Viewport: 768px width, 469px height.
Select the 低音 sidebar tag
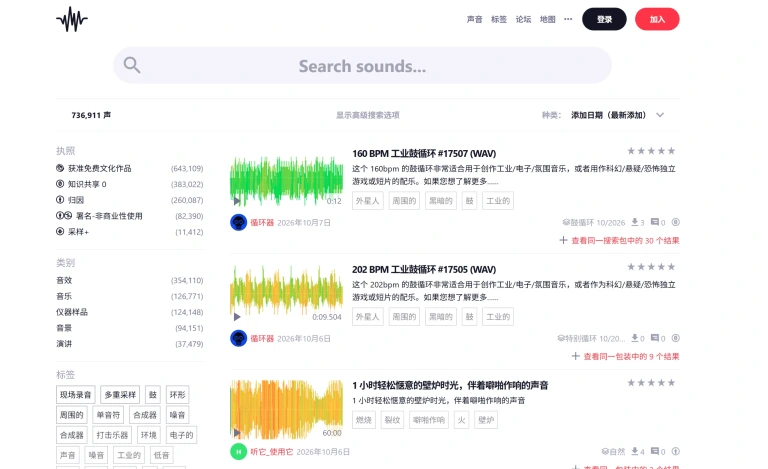tap(161, 455)
